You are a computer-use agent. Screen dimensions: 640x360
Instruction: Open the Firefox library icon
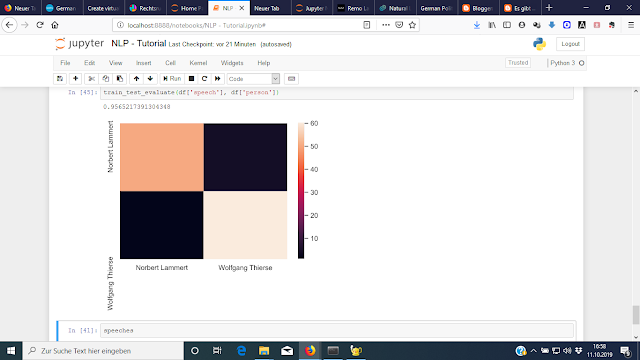click(x=492, y=25)
